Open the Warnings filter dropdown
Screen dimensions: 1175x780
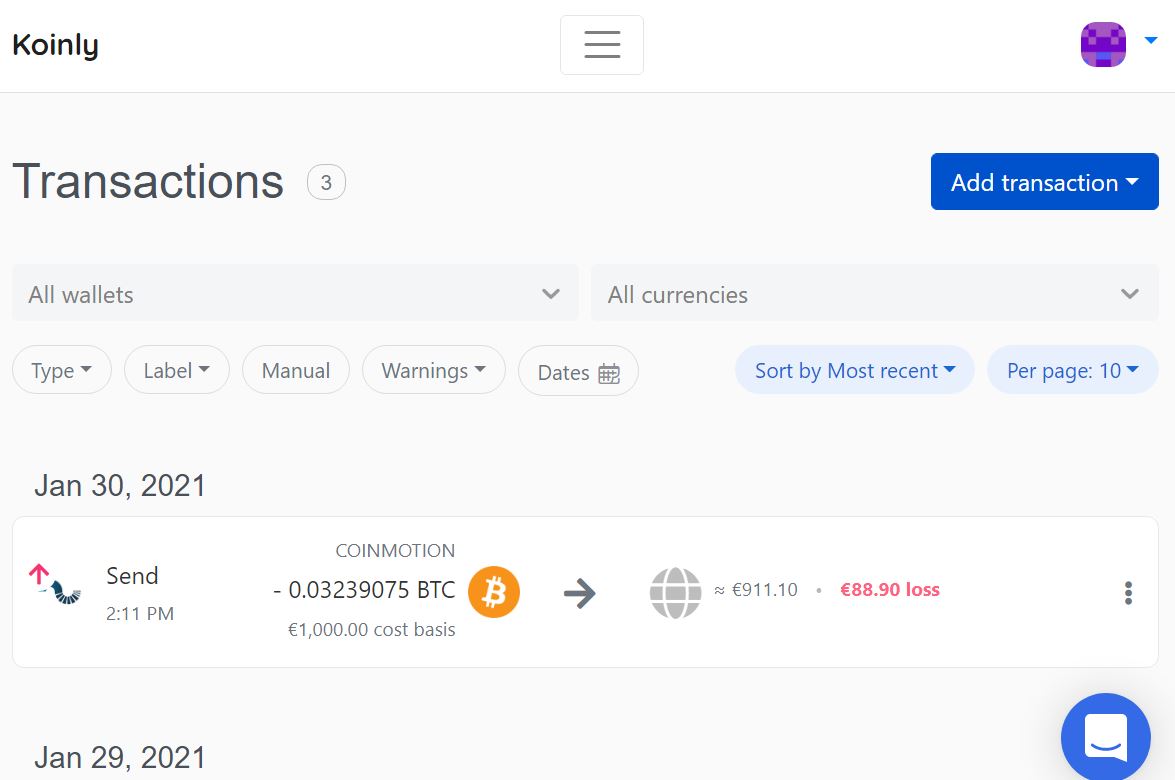pyautogui.click(x=433, y=371)
